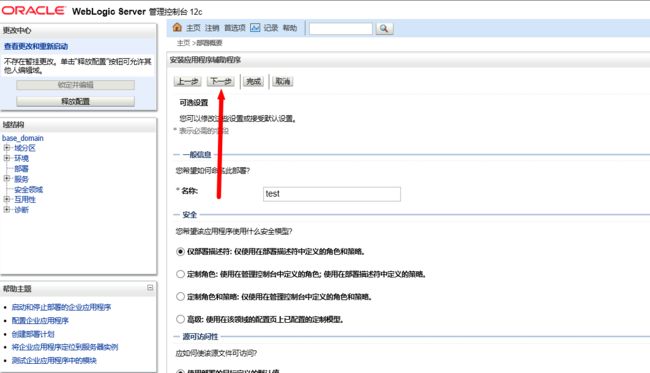Open help link 测试企业应用程序中的模块
The width and height of the screenshot is (650, 373).
(x=54, y=360)
